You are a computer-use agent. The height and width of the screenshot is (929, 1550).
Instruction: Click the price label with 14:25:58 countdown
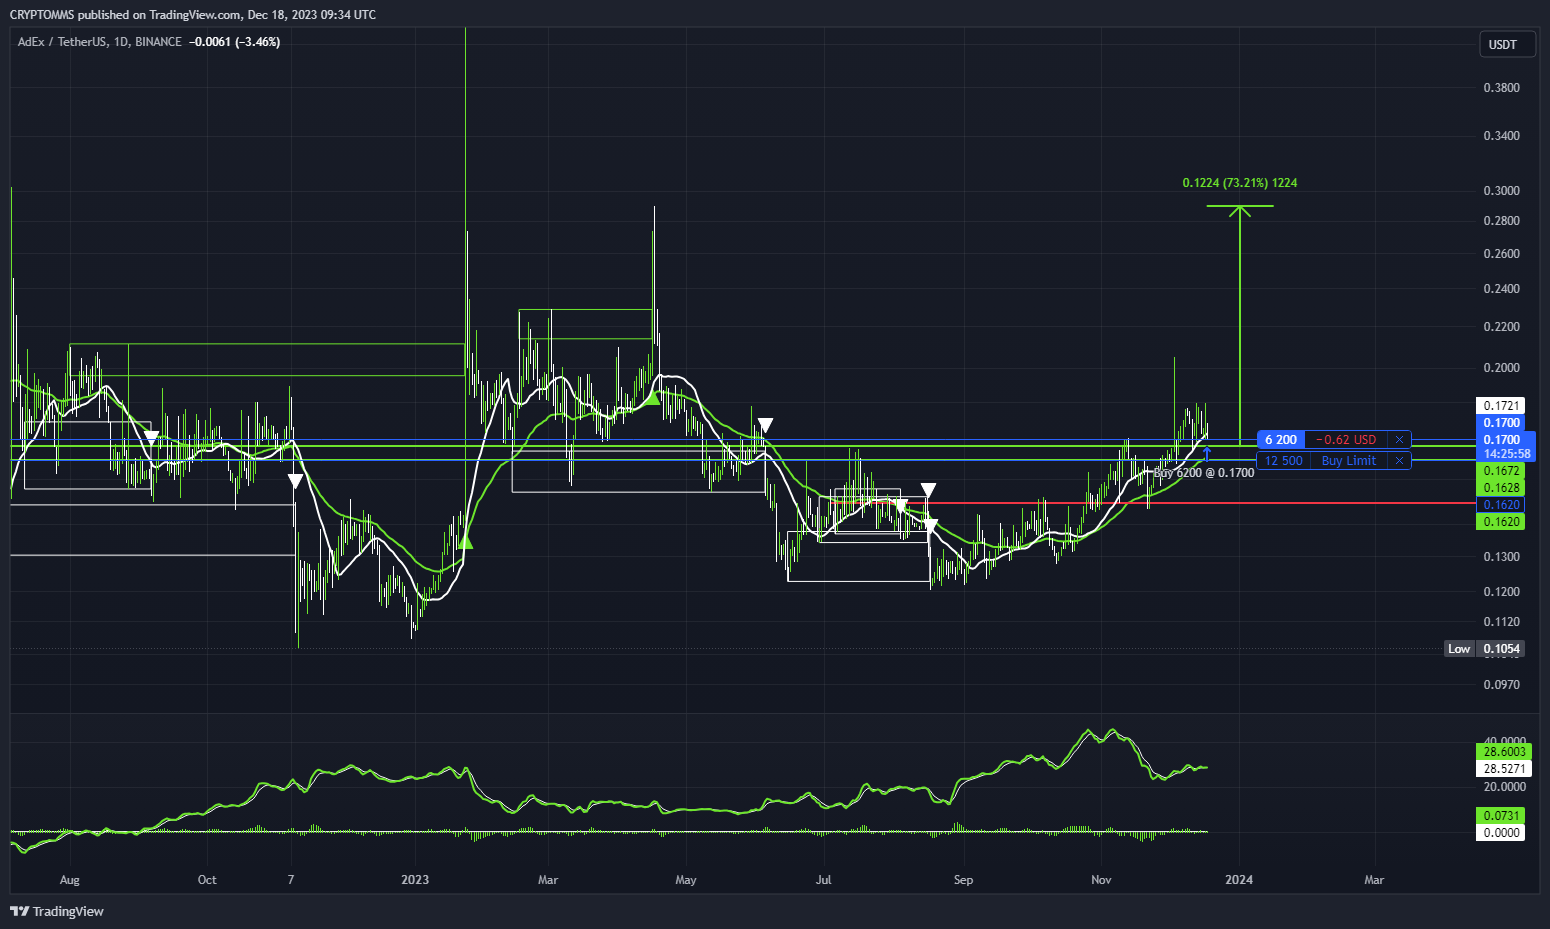[x=1506, y=446]
